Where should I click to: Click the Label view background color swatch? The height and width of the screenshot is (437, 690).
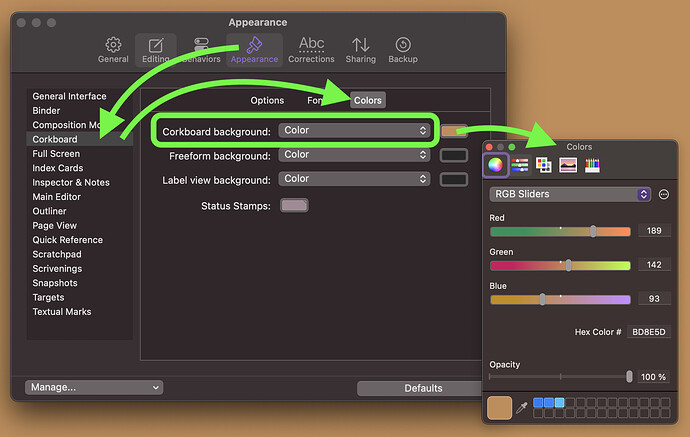click(454, 179)
